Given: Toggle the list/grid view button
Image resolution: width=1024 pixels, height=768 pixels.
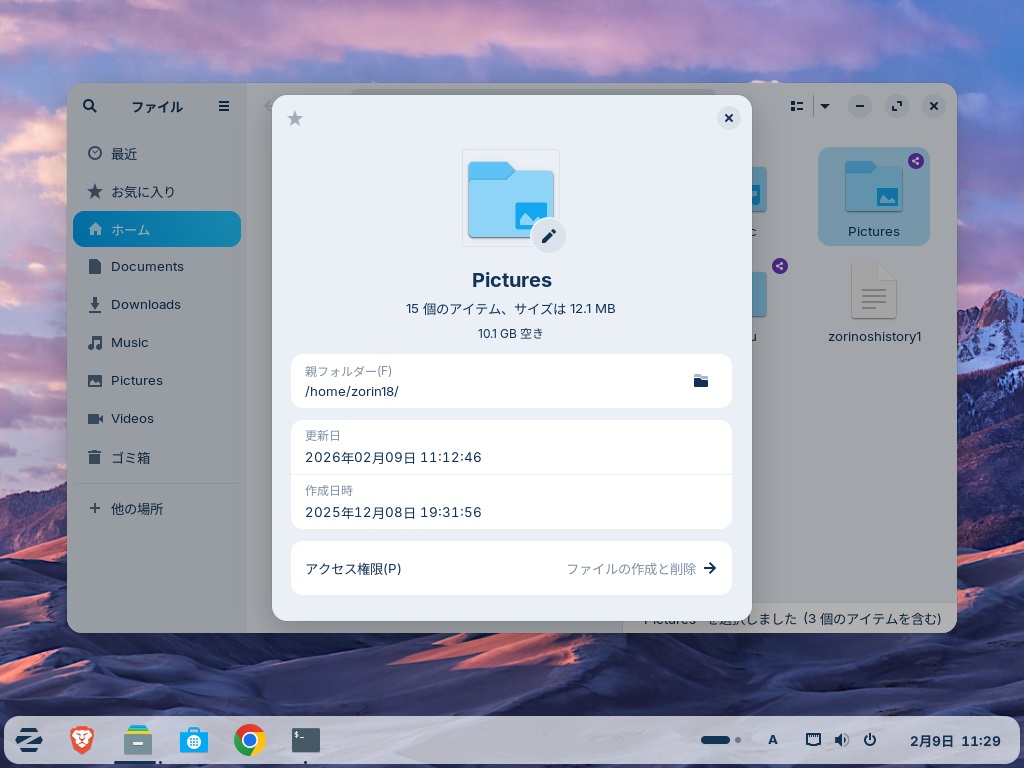Looking at the screenshot, I should click(797, 106).
